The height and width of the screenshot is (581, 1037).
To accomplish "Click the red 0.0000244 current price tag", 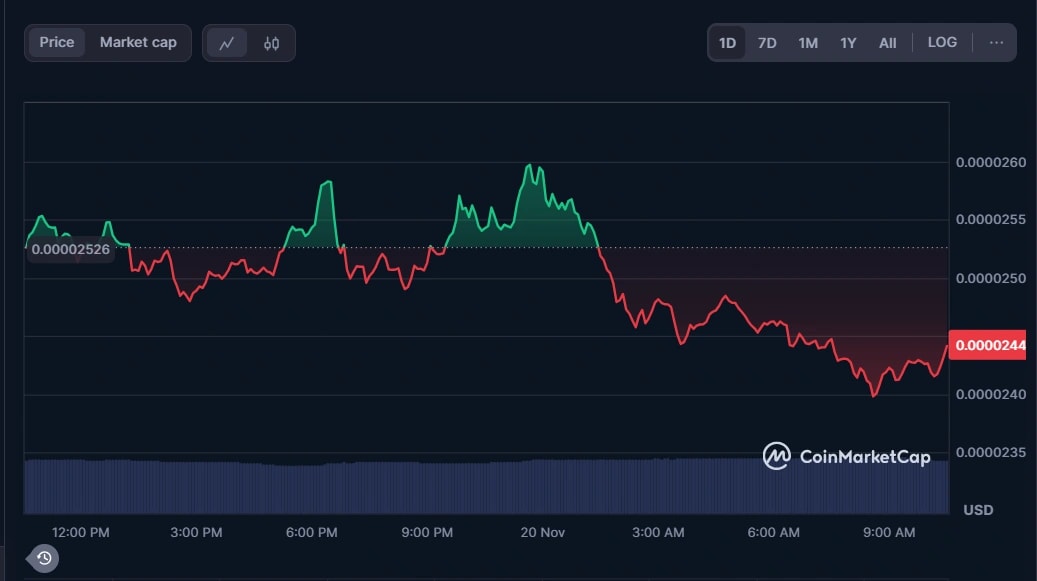I will pyautogui.click(x=990, y=346).
